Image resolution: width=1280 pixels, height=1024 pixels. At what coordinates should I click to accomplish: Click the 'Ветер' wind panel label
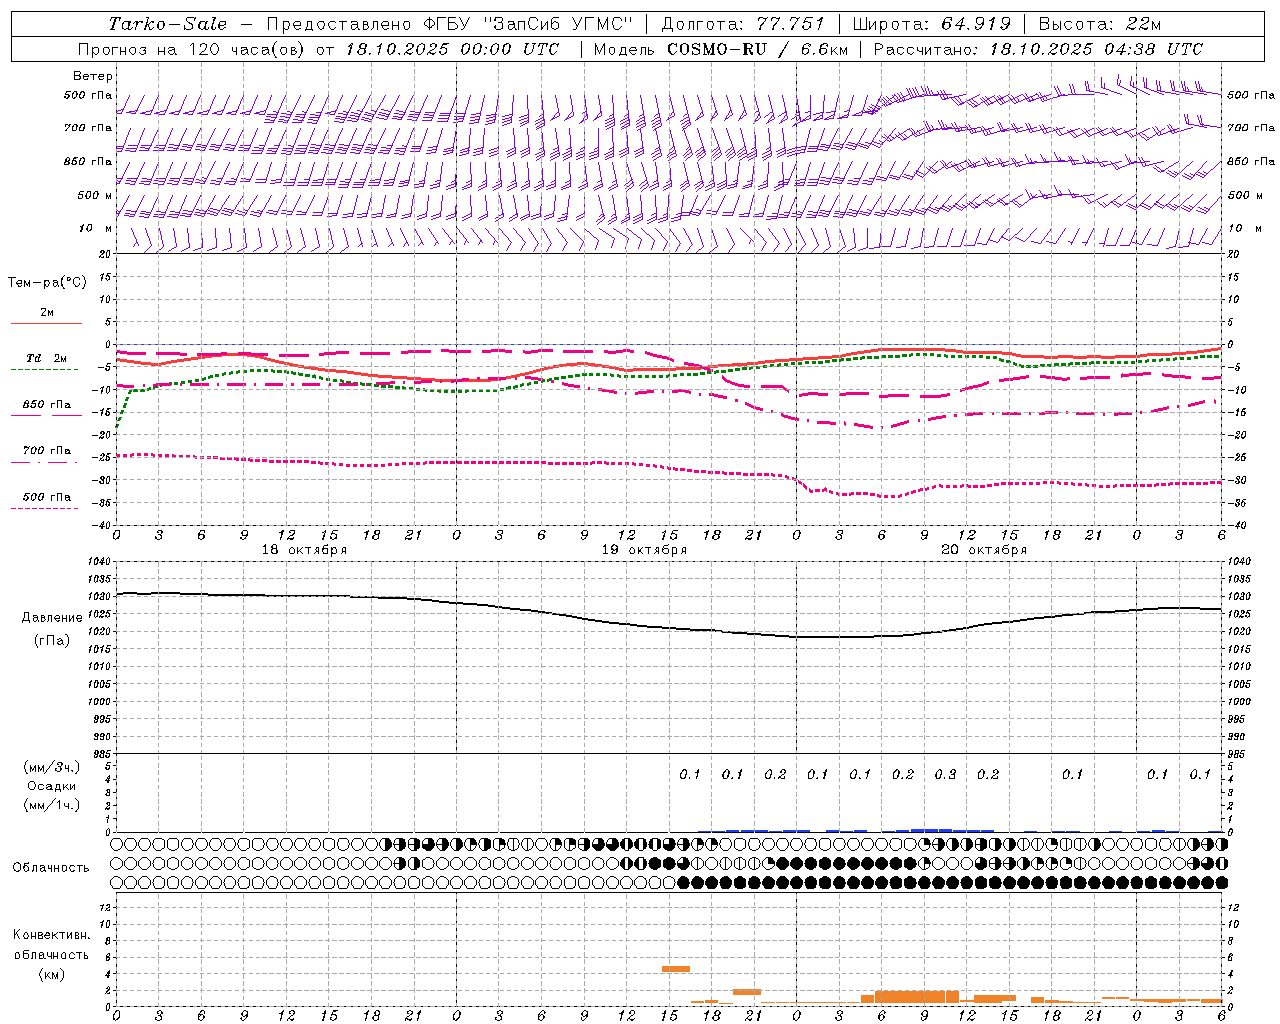pyautogui.click(x=93, y=76)
